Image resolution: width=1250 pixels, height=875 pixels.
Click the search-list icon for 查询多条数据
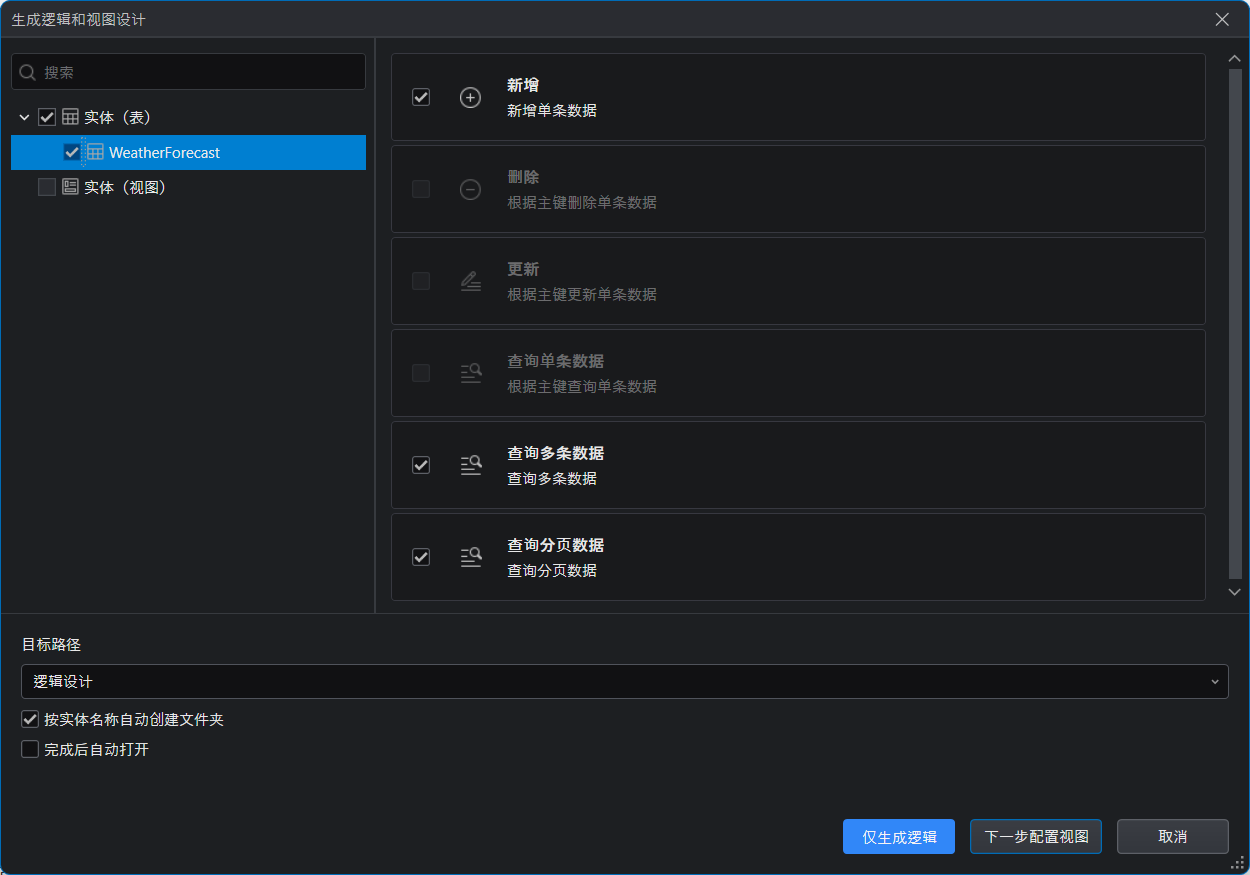[470, 465]
